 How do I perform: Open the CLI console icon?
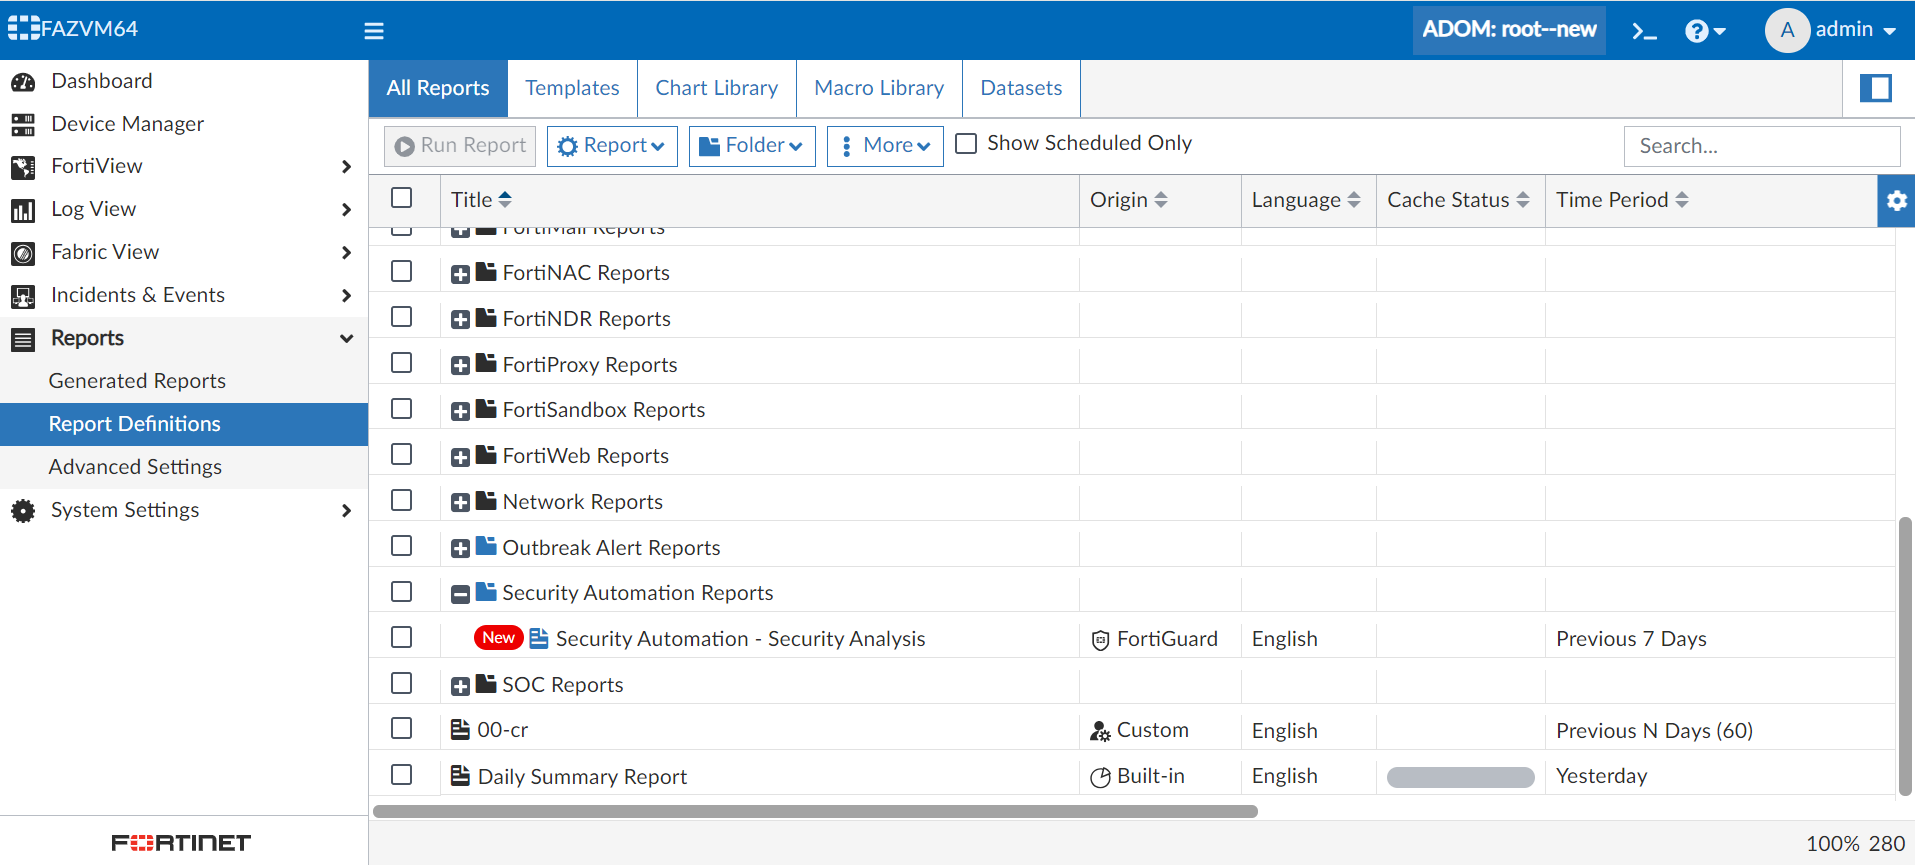1644,31
